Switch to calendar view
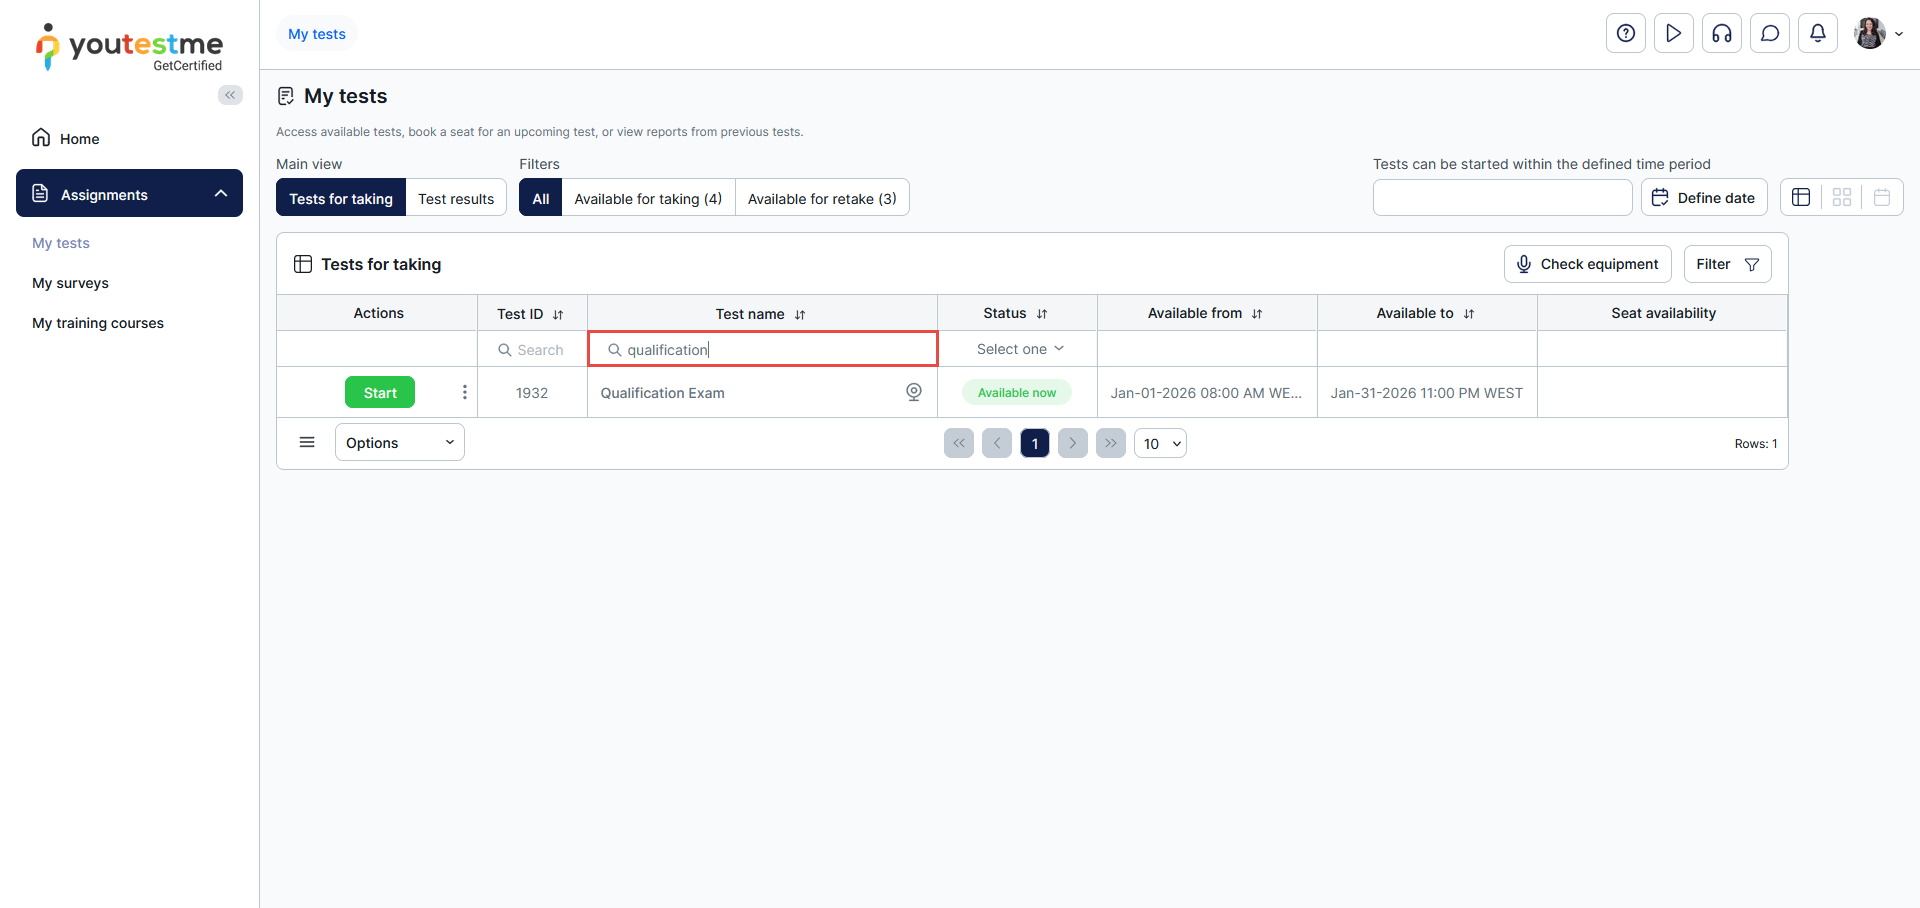 (1881, 197)
